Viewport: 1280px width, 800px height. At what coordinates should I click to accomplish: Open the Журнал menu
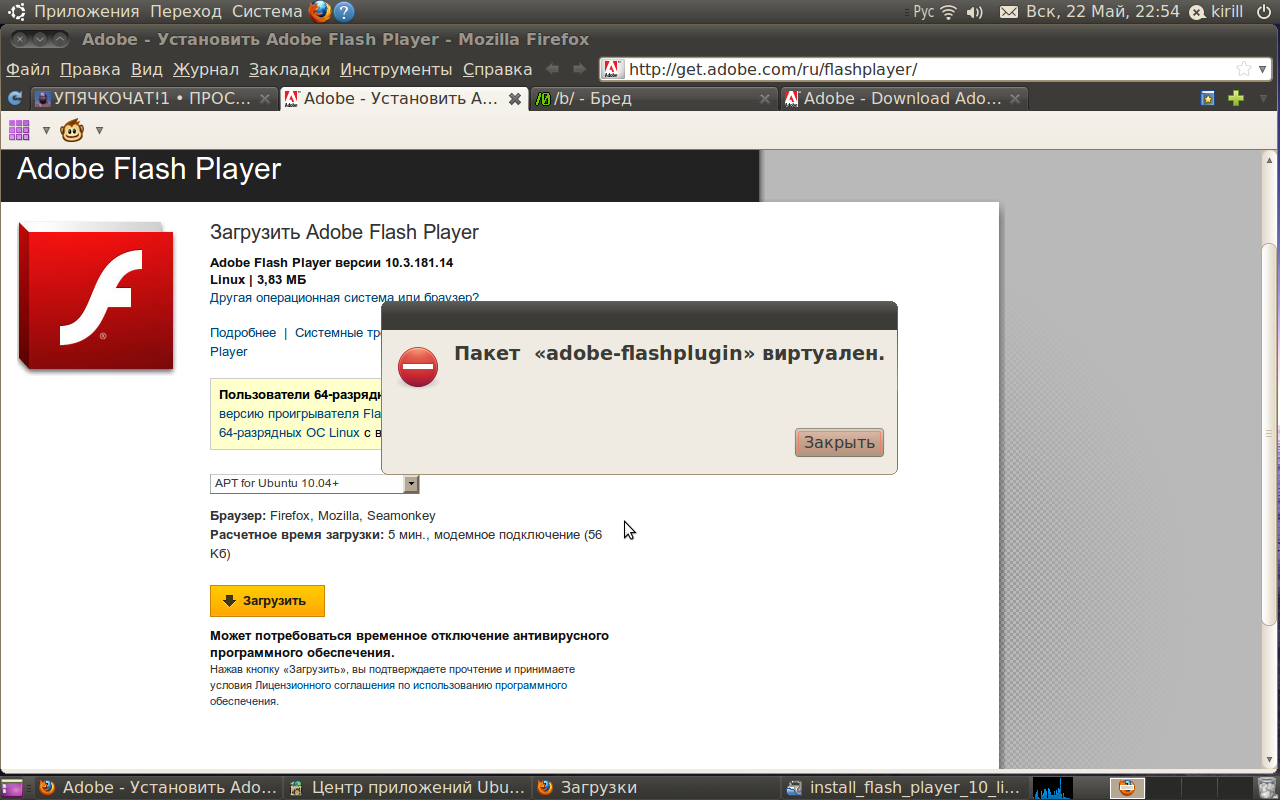(206, 69)
